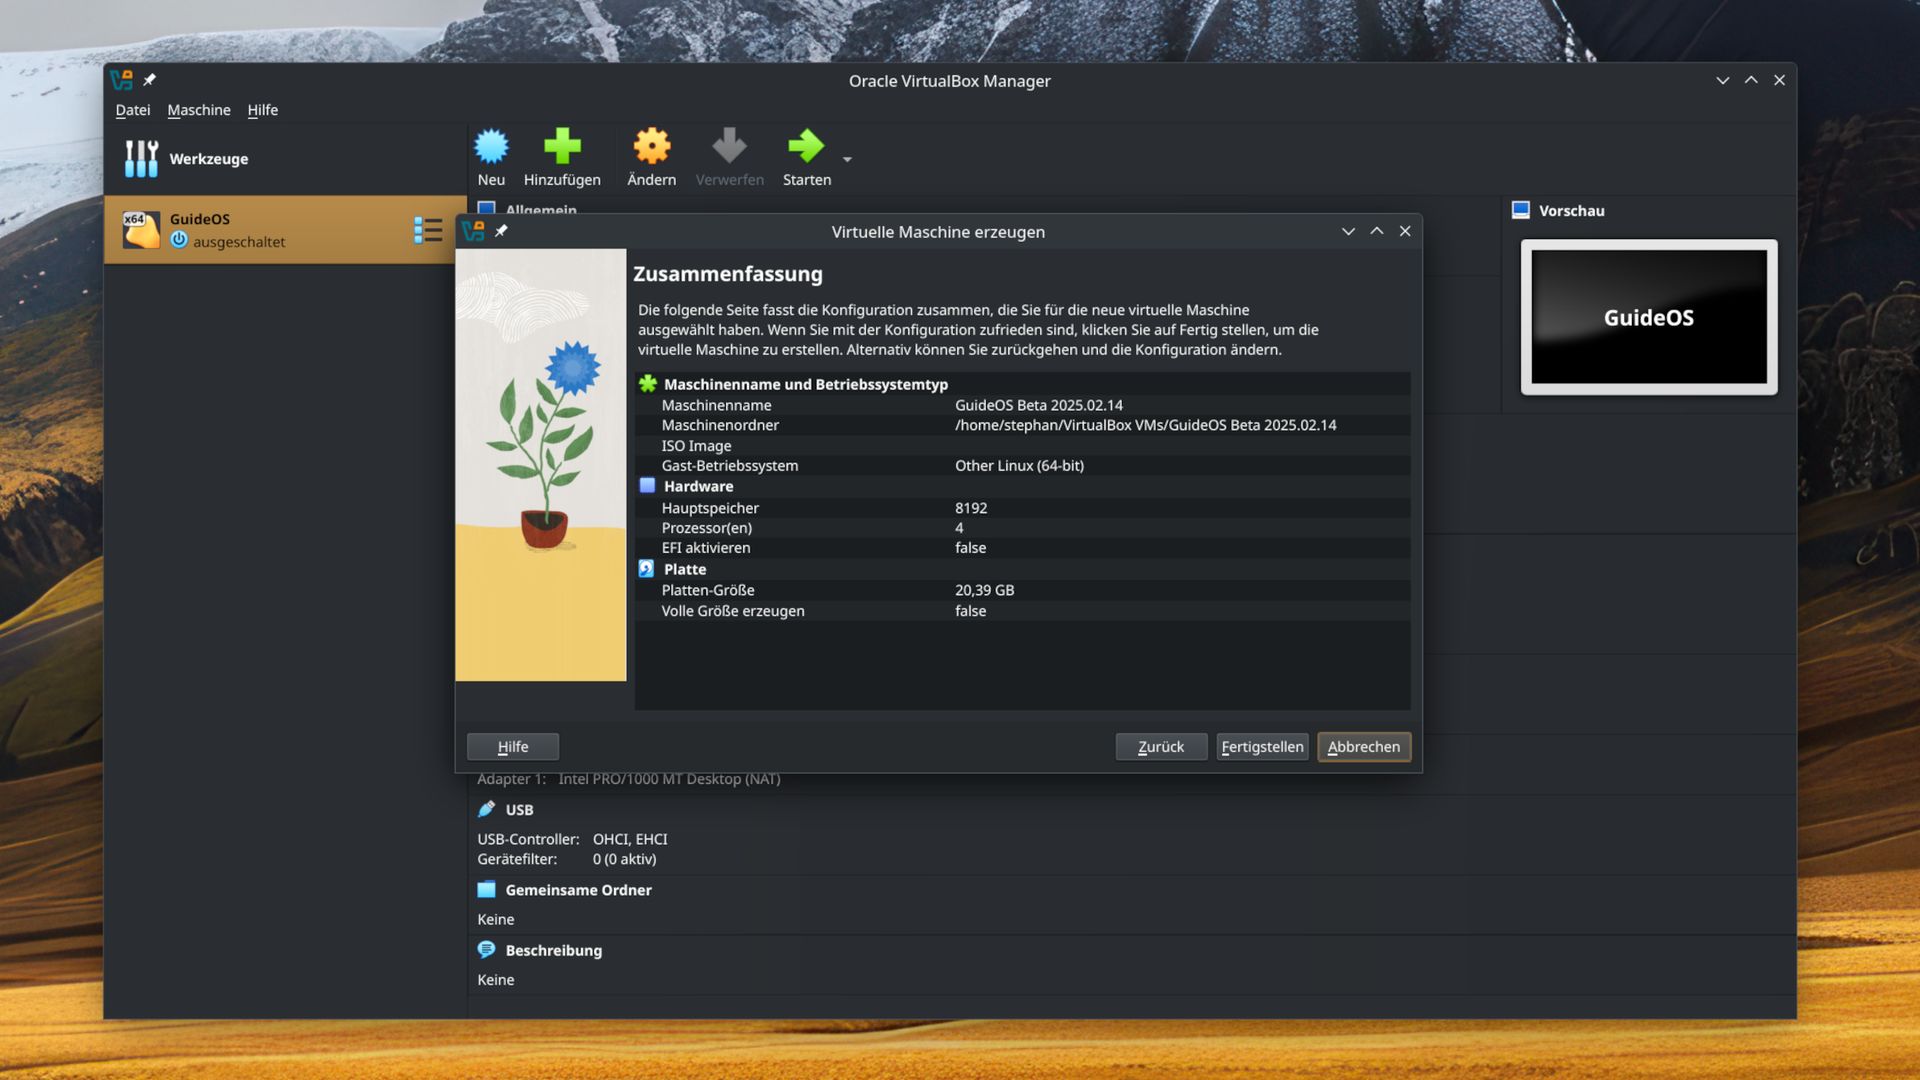
Task: Maximize the Virtuelle Maschine erzeugen dialog
Action: pyautogui.click(x=1376, y=231)
